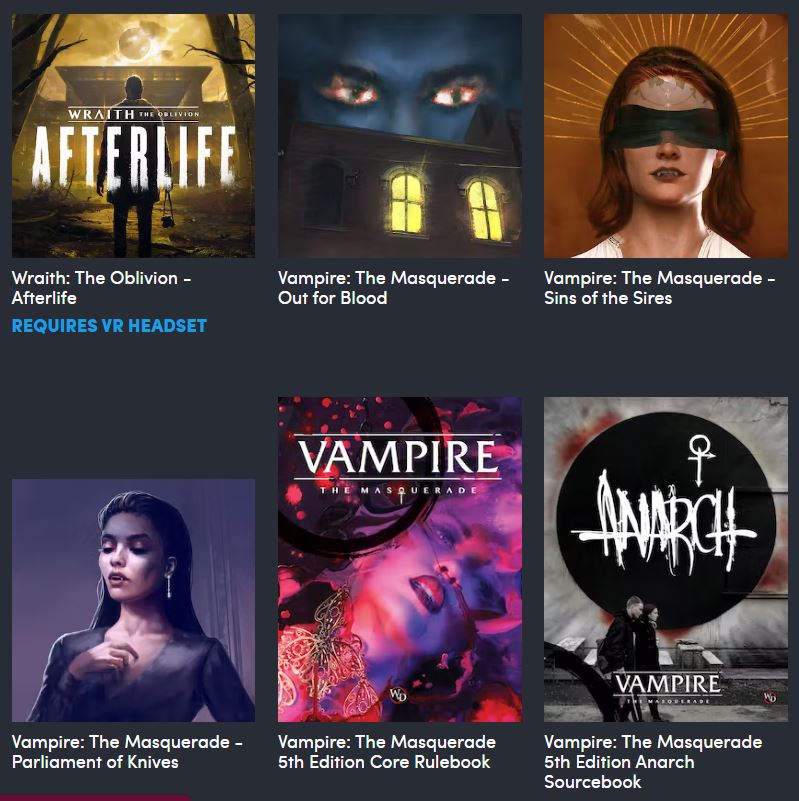Click the REQUIRES VR HEADSET label
Screen dimensions: 799x801
pos(109,325)
